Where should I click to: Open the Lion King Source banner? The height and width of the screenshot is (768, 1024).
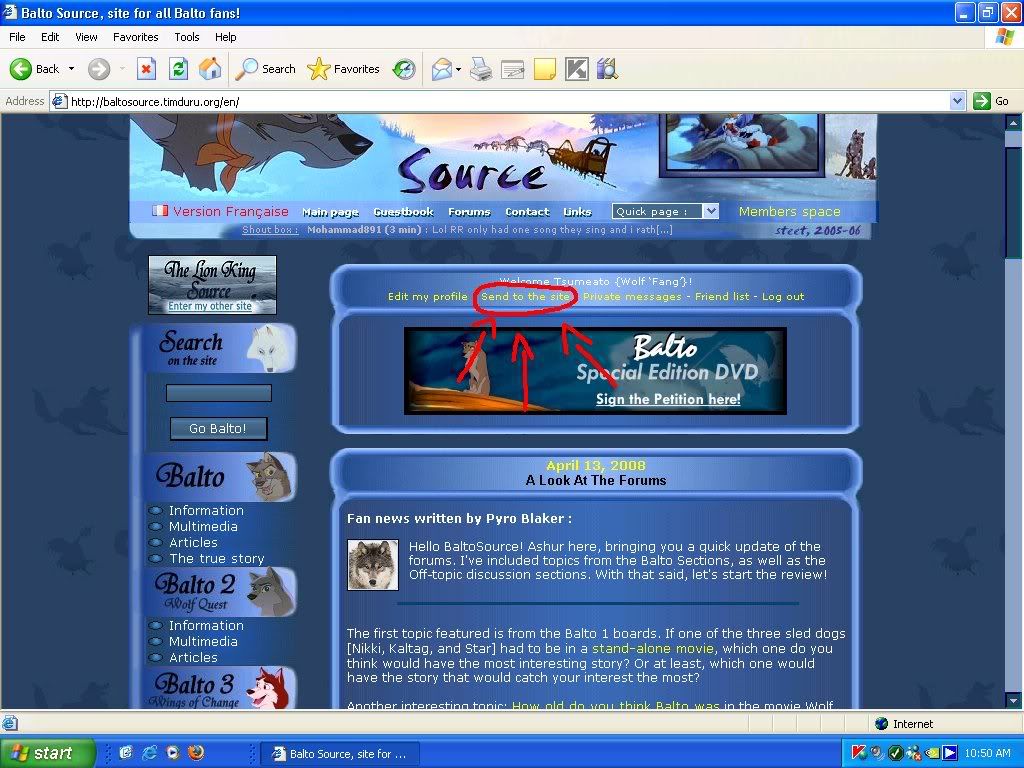click(212, 285)
